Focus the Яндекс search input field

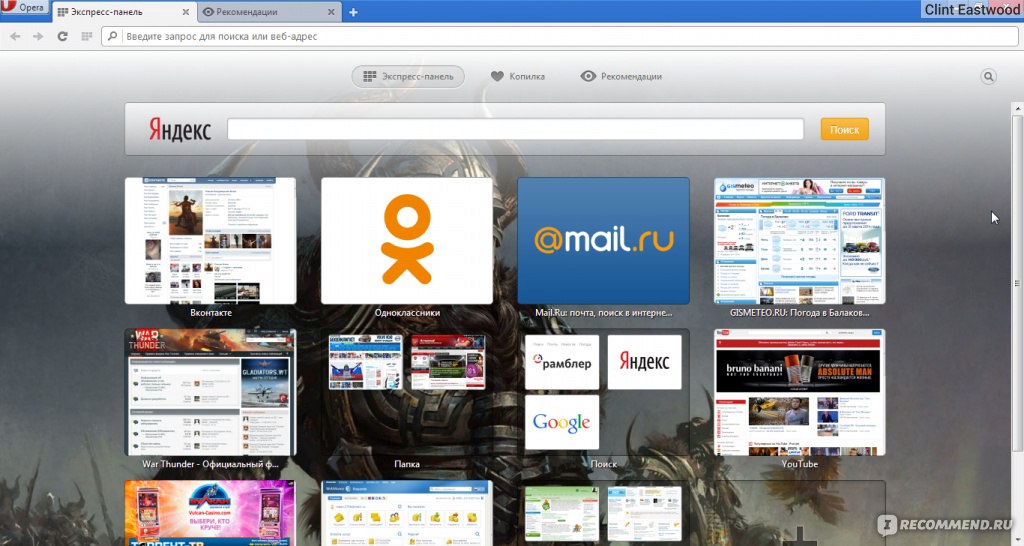(x=515, y=129)
